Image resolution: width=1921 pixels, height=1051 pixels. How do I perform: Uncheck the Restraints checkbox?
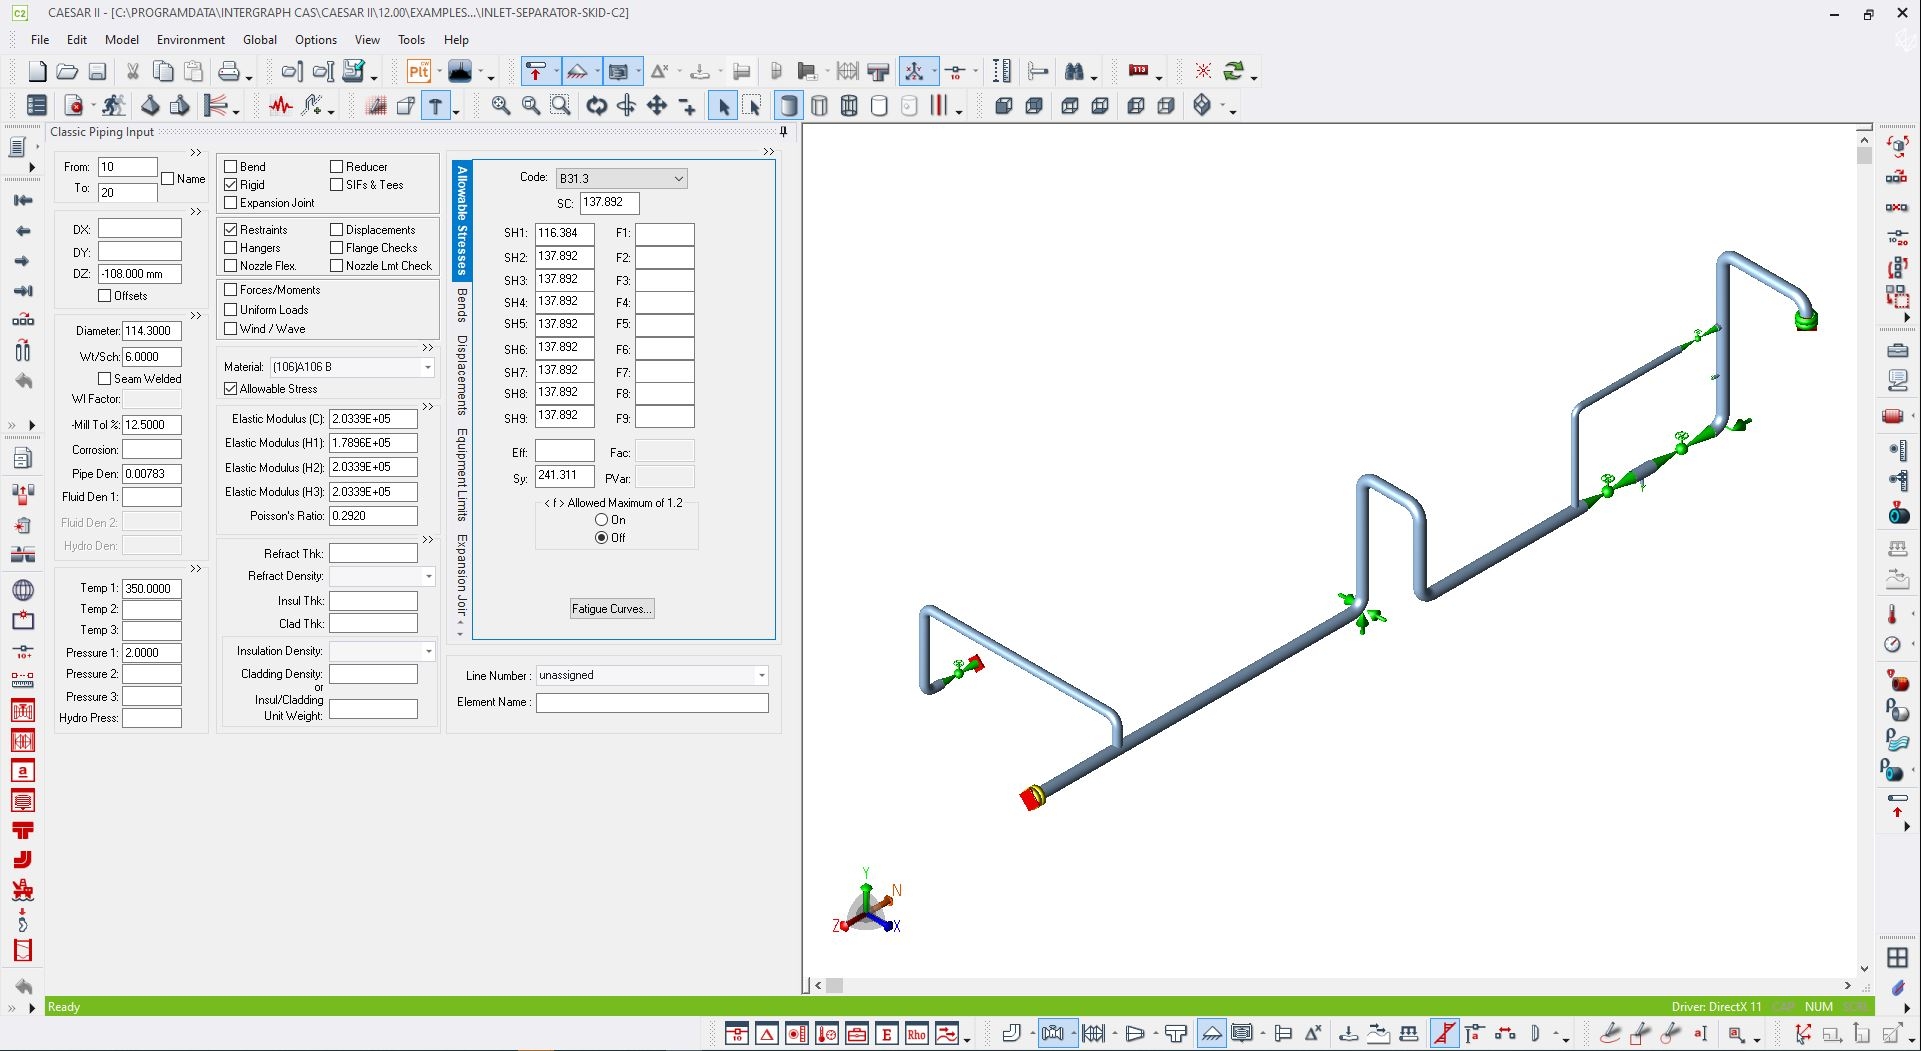(231, 230)
